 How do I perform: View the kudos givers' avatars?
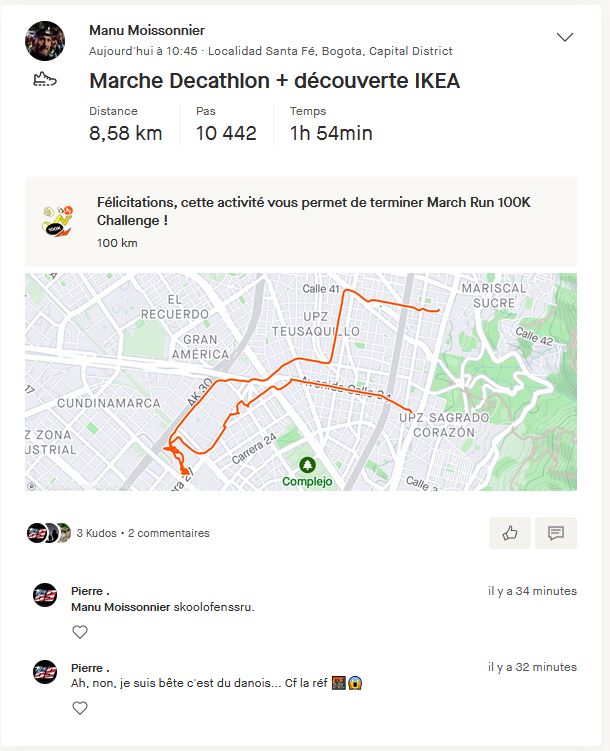48,533
